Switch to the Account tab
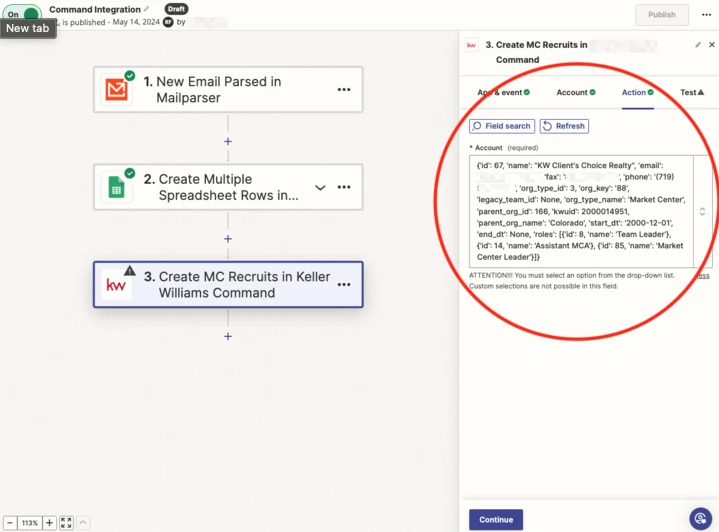Image resolution: width=719 pixels, height=532 pixels. coord(576,92)
